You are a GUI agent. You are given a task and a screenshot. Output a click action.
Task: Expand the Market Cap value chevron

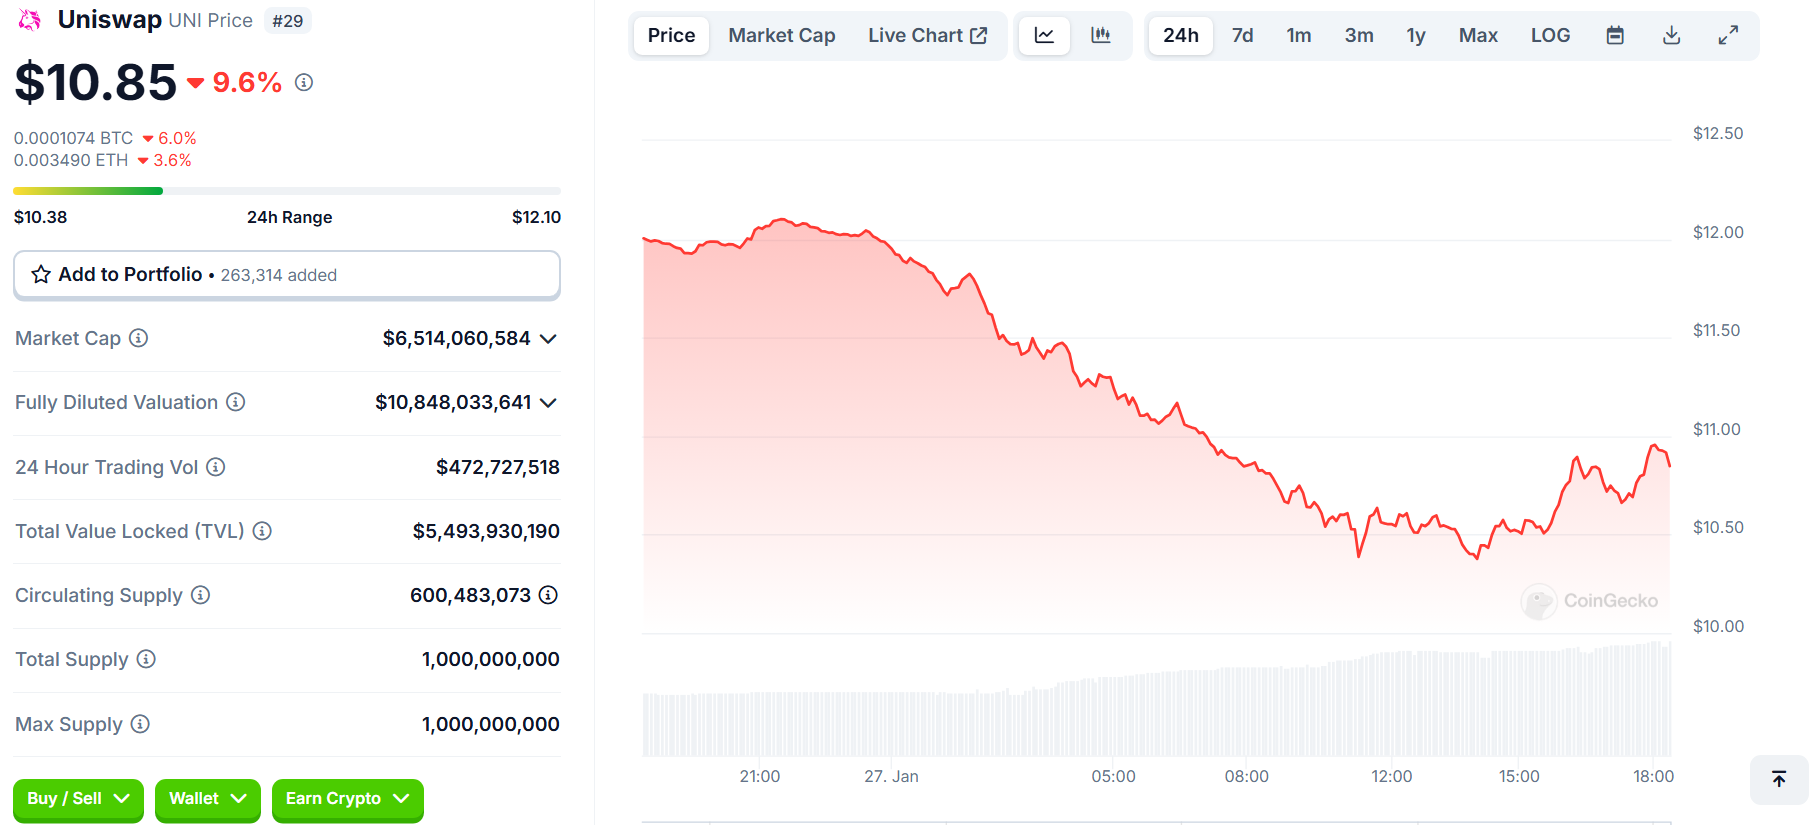coord(548,339)
